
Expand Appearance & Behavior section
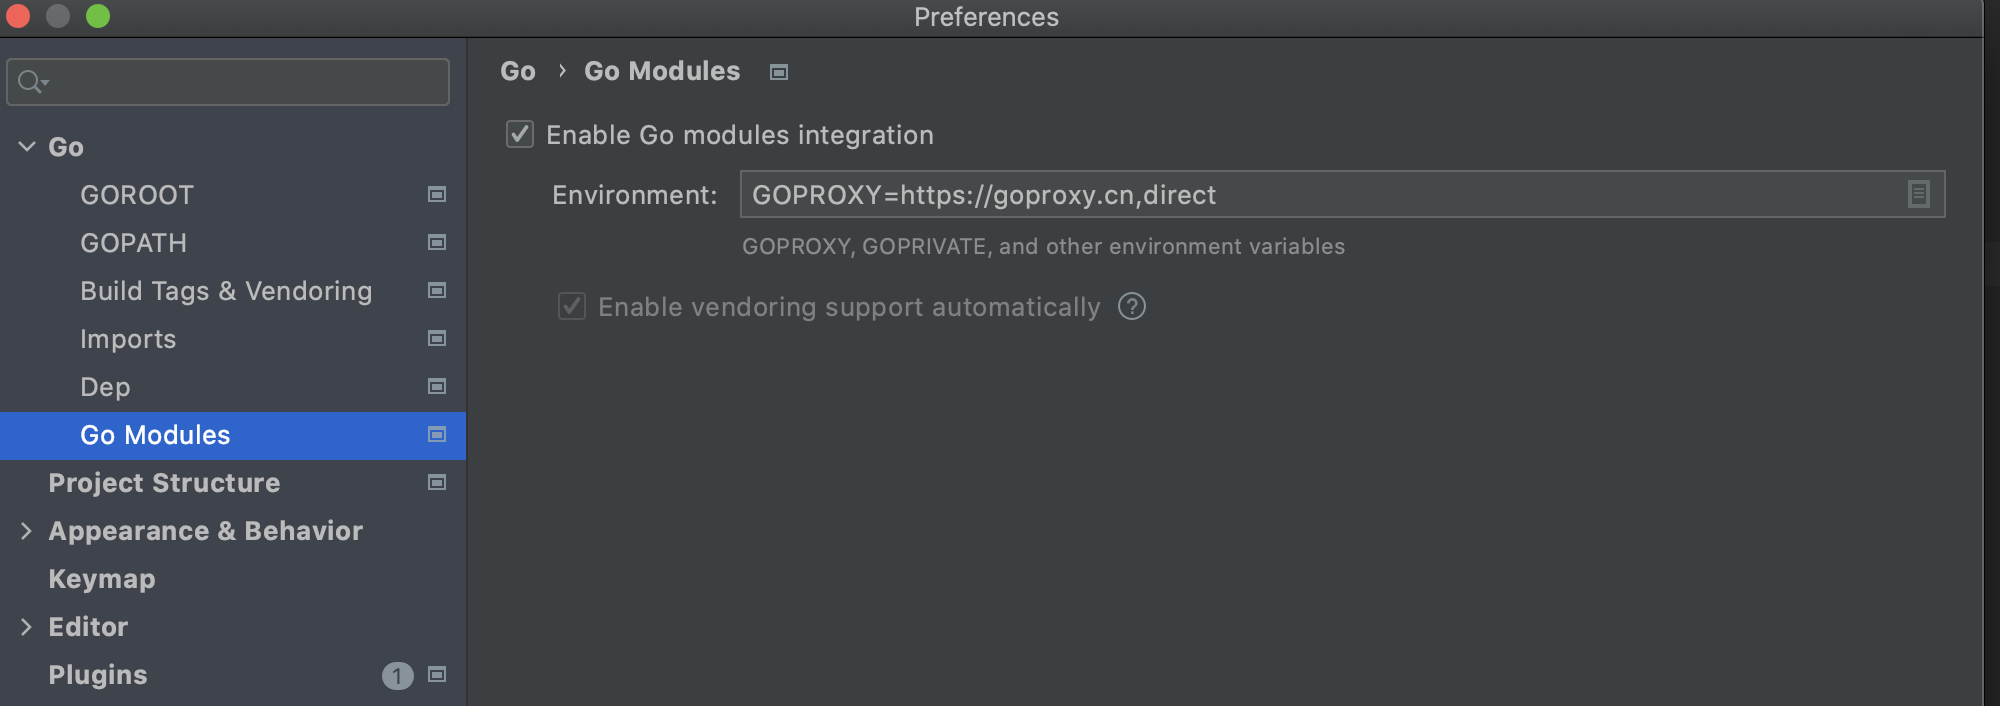pyautogui.click(x=27, y=531)
